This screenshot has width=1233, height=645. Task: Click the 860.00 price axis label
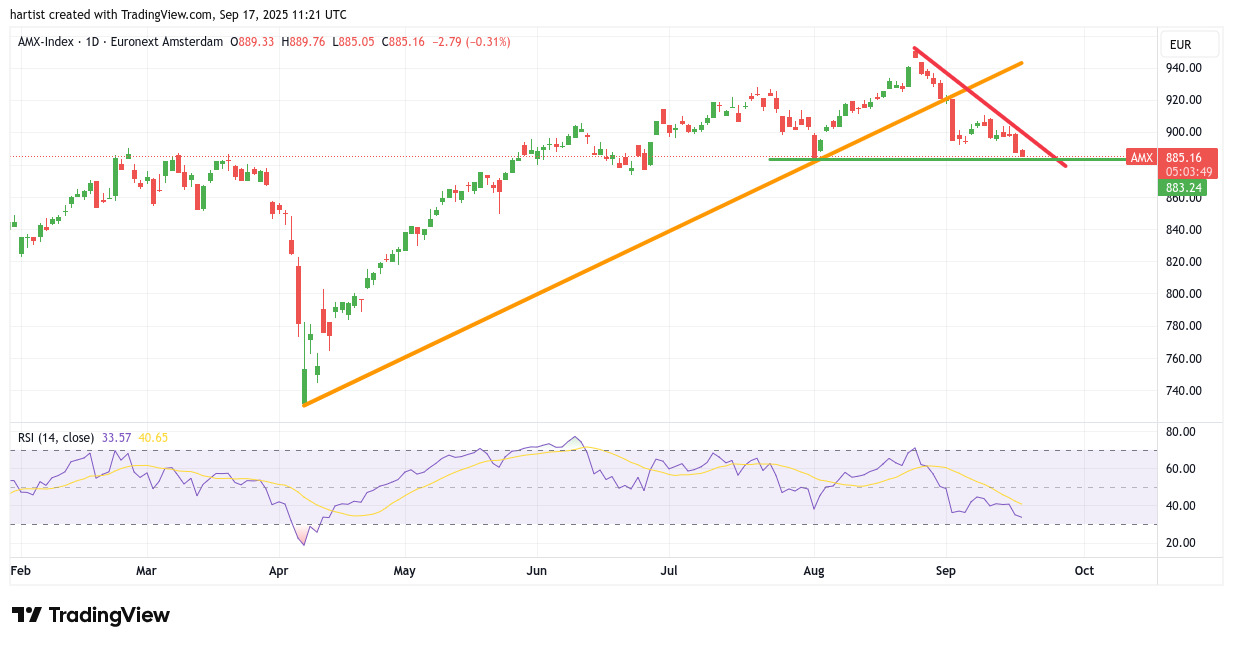(1183, 198)
